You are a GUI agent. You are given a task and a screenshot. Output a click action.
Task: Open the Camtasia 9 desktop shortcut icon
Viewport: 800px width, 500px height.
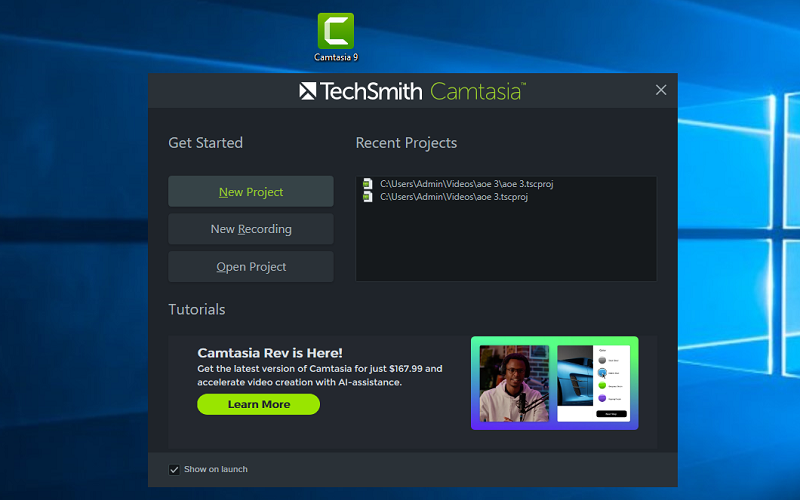(336, 37)
